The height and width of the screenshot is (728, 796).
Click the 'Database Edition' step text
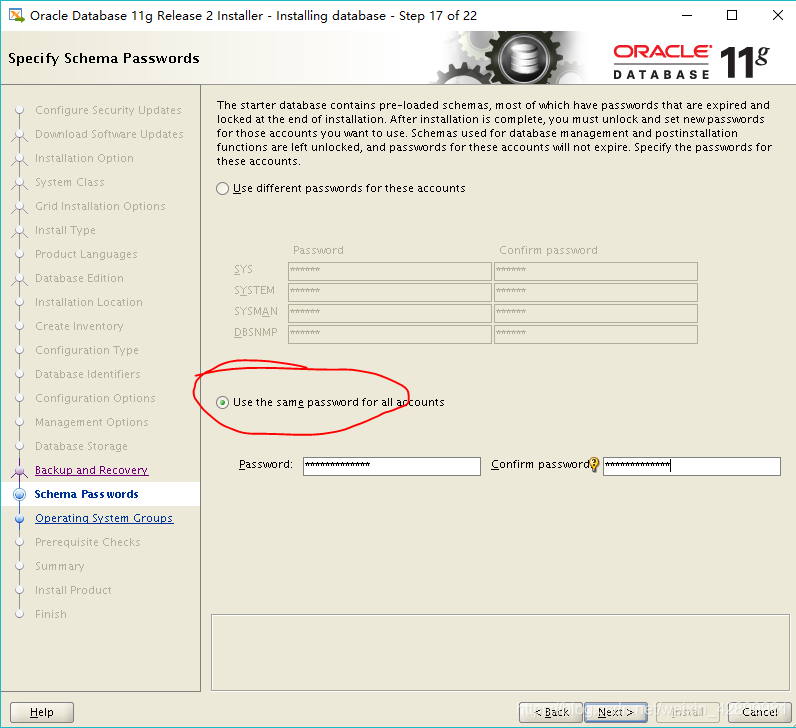[x=79, y=278]
